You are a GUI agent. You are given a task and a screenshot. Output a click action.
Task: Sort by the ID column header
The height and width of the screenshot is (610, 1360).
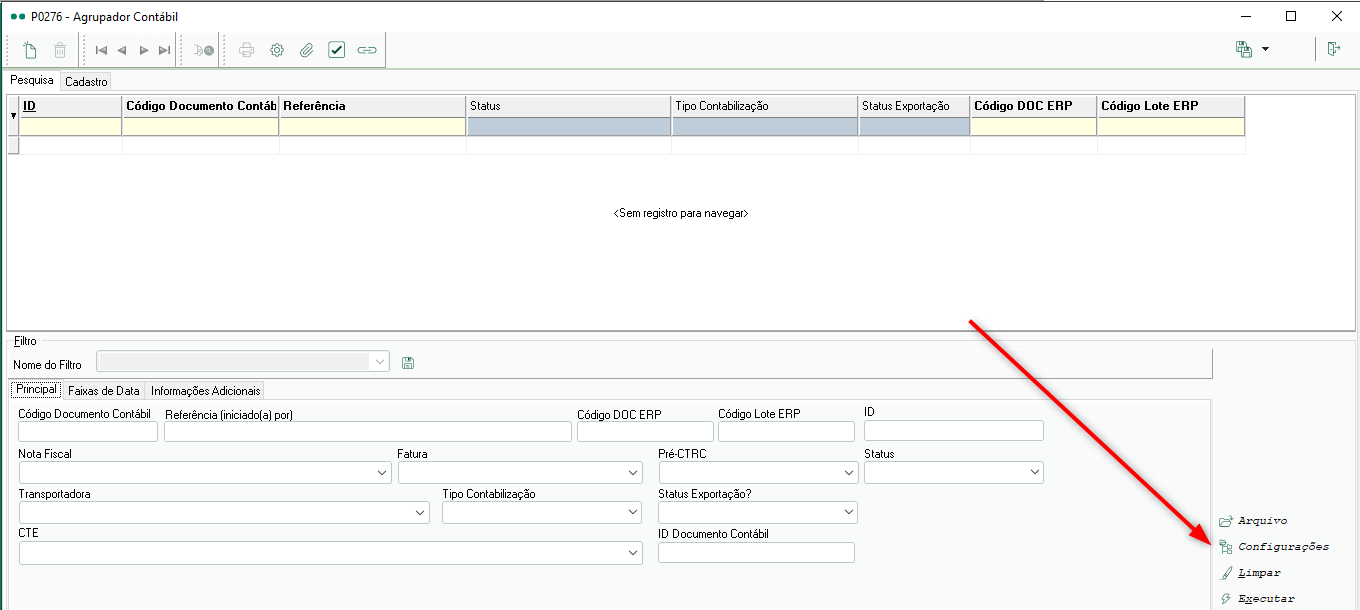pos(71,106)
